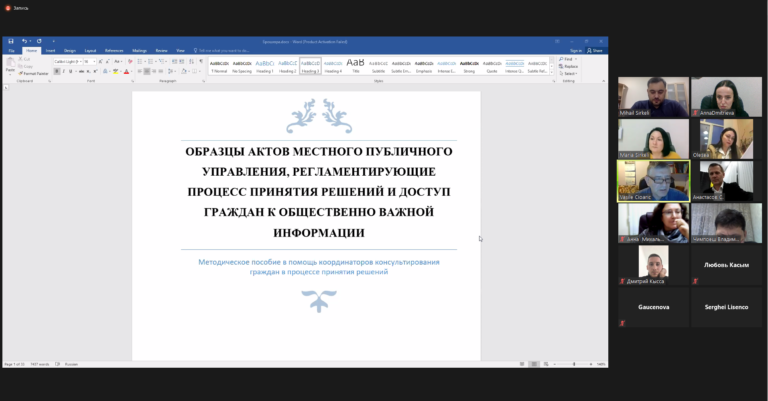Shrink the font size
Image resolution: width=768 pixels, height=401 pixels.
pos(108,62)
